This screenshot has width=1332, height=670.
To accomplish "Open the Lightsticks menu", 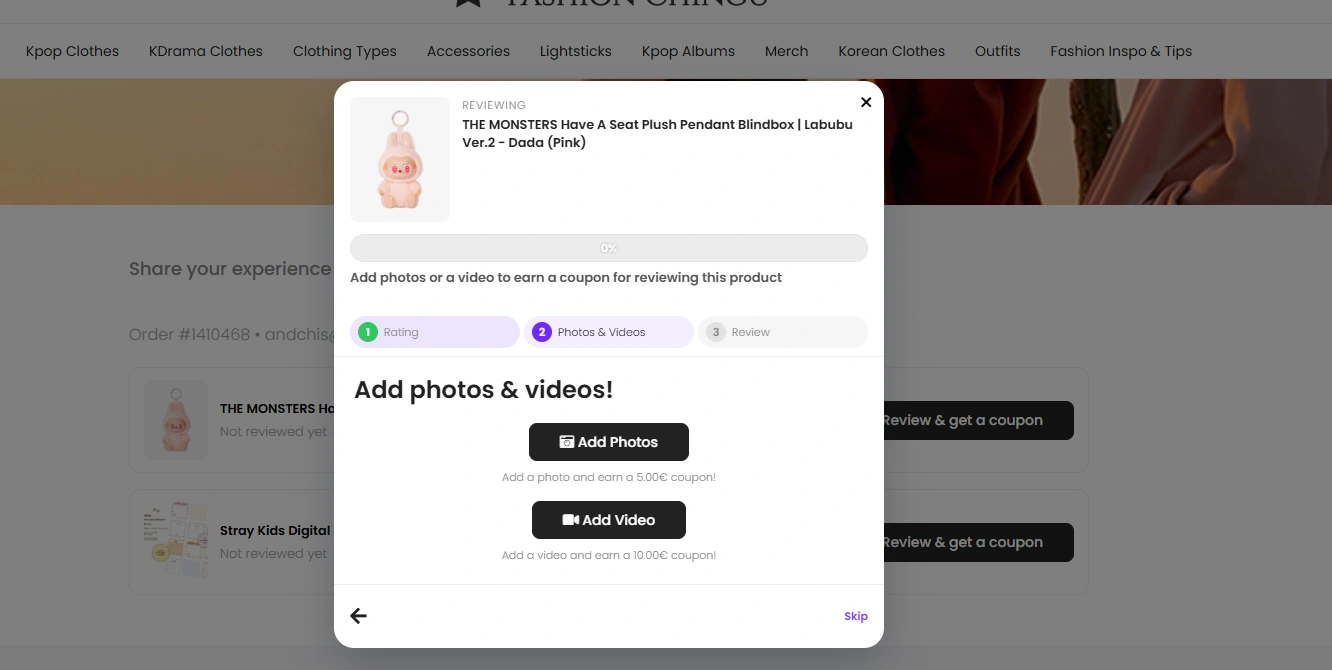I will point(576,51).
